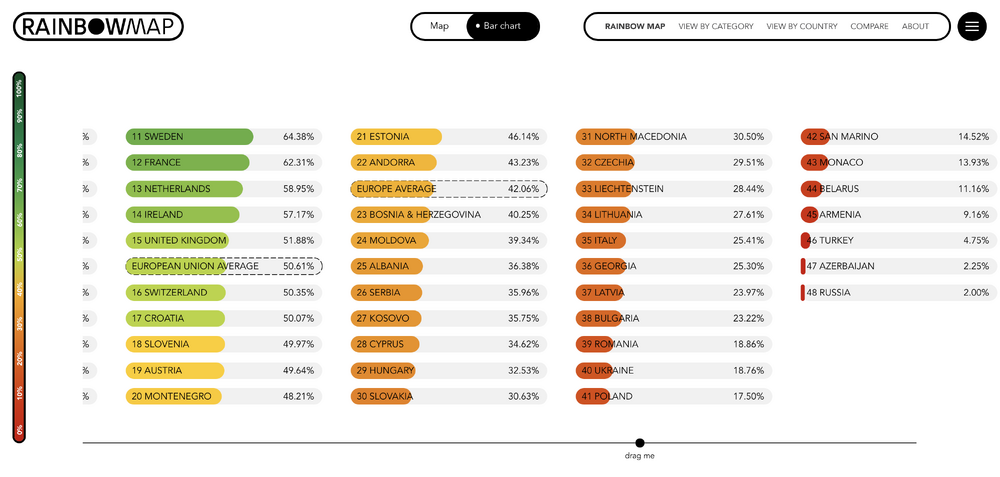This screenshot has width=1000, height=477.
Task: Click the Rainbow Map logo
Action: [x=98, y=26]
